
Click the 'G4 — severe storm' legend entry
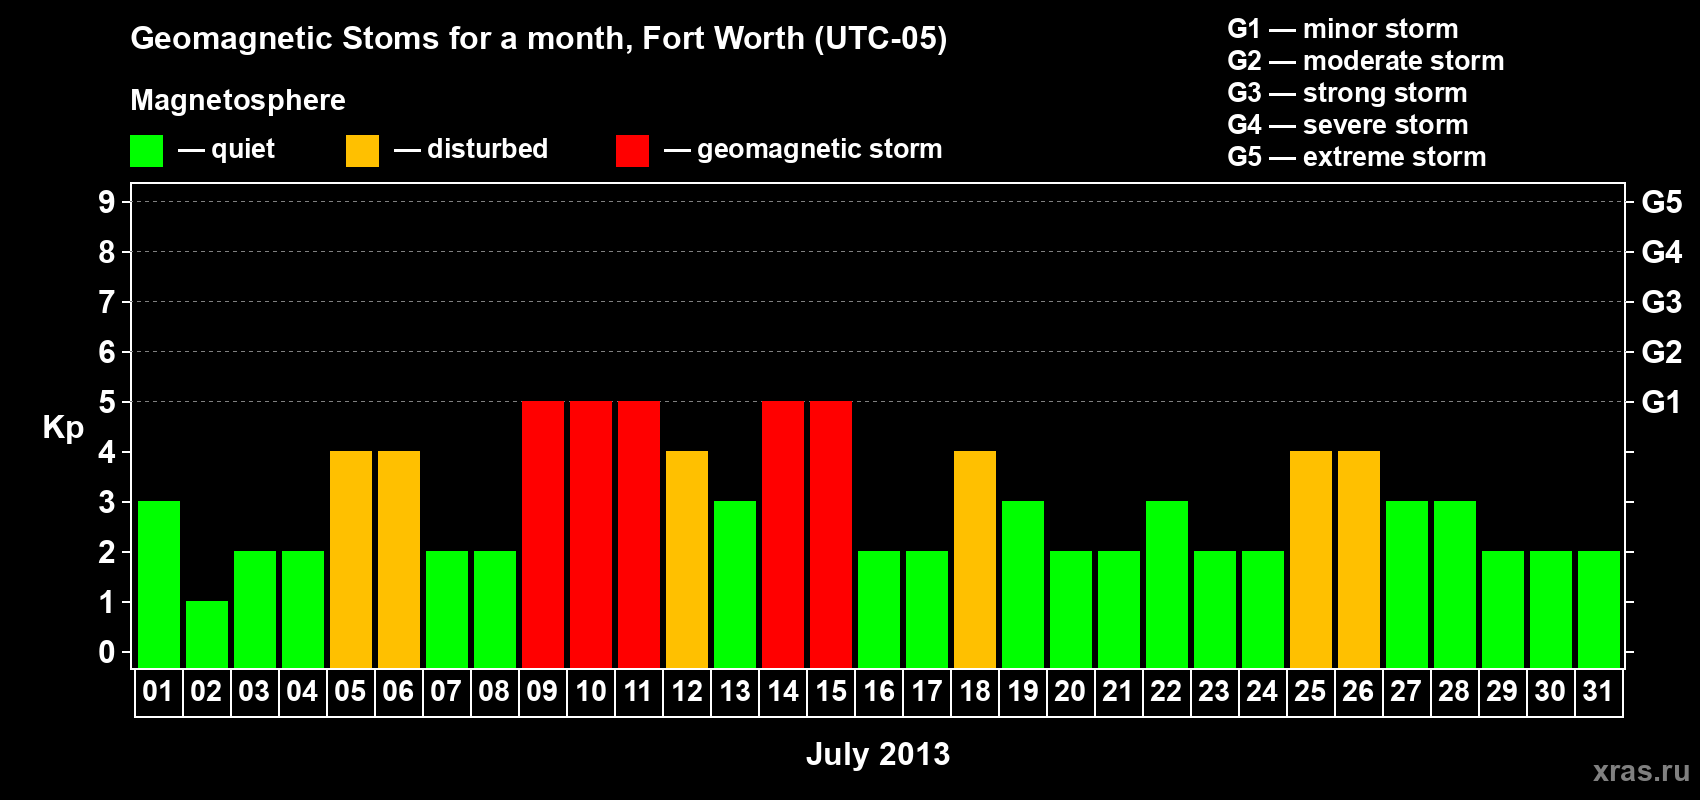(x=1348, y=125)
